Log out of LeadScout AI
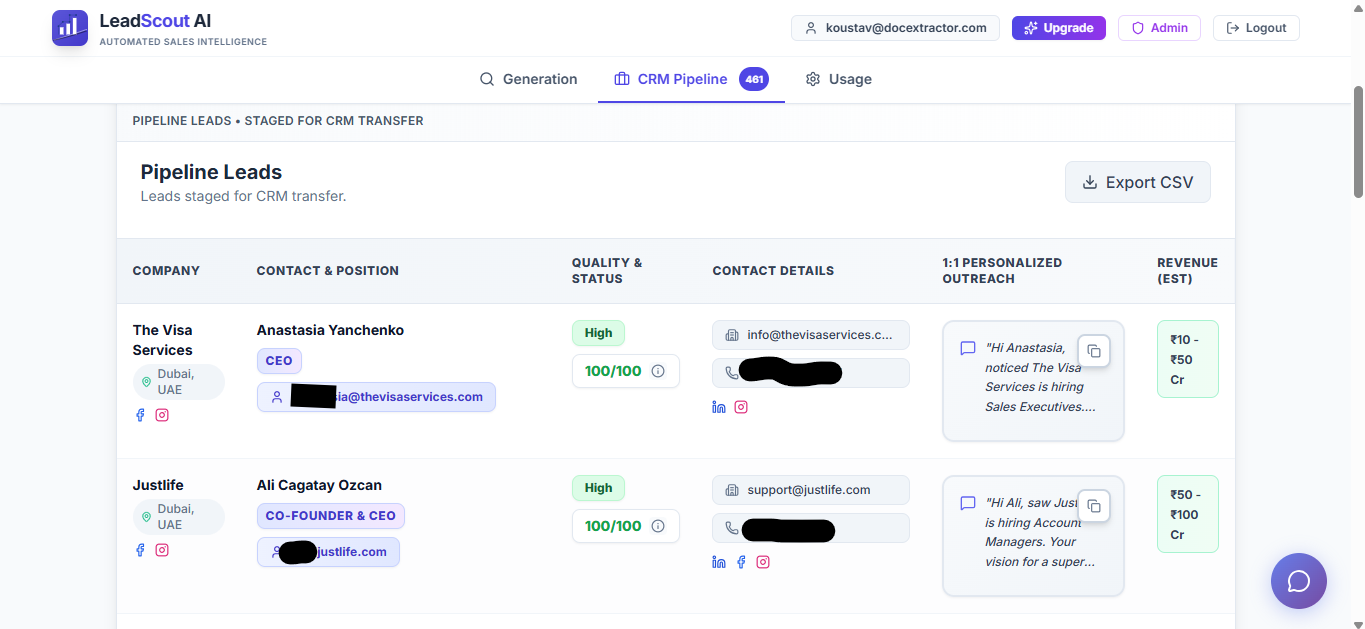The width and height of the screenshot is (1365, 629). tap(1256, 27)
